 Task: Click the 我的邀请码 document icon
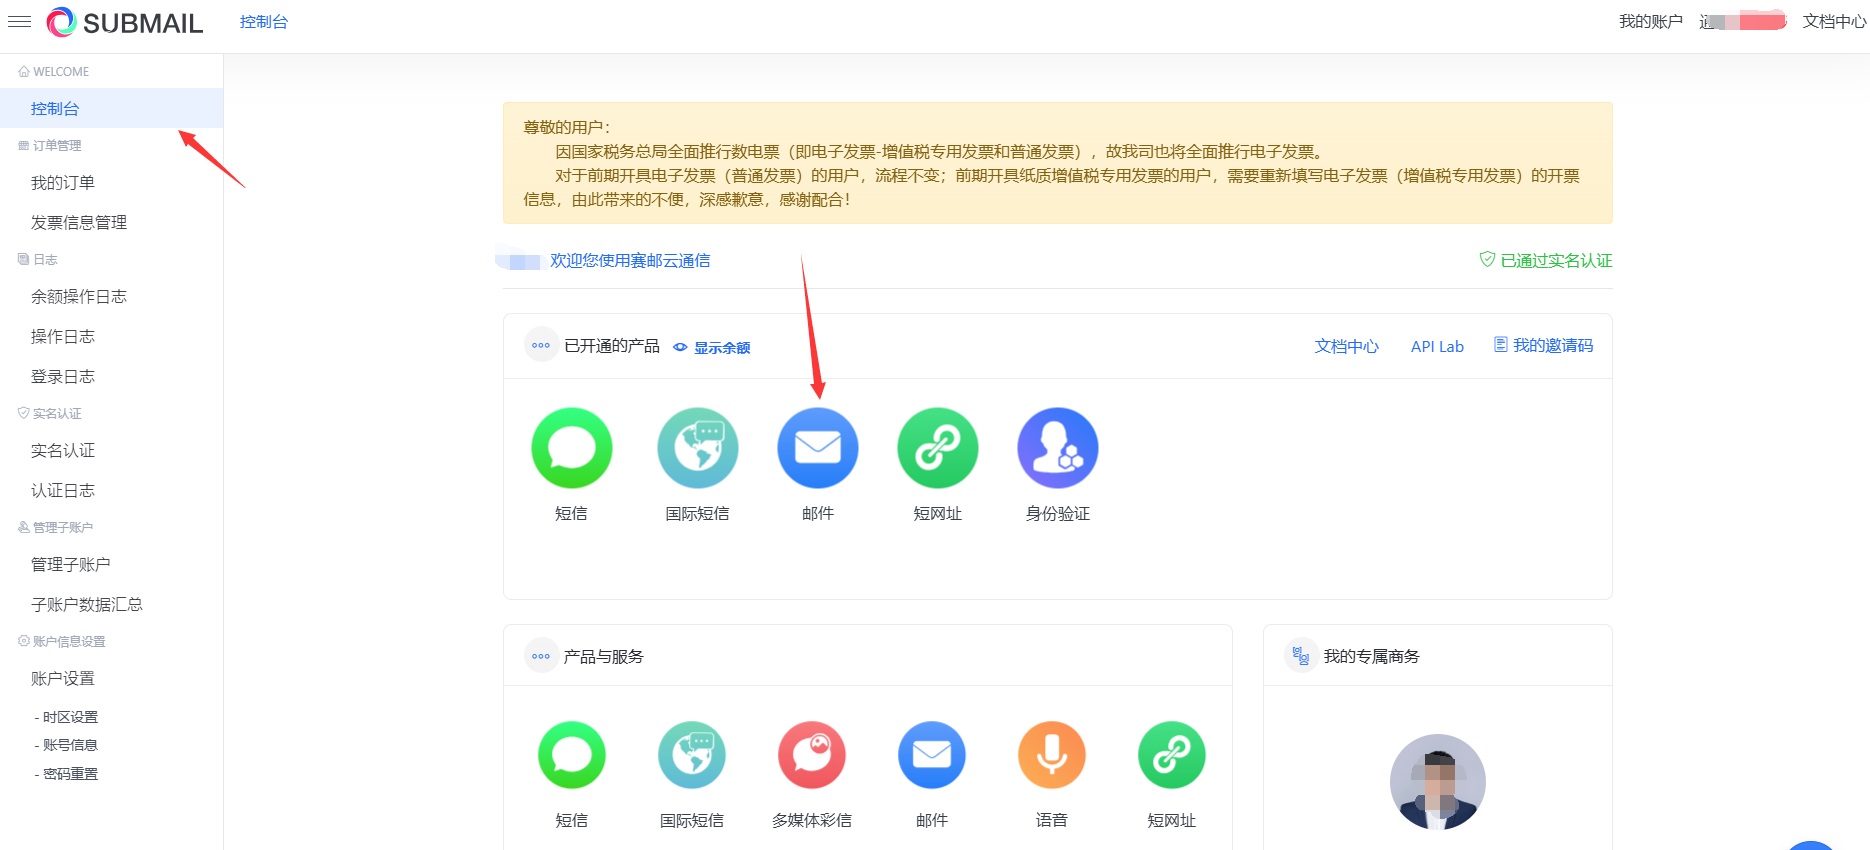click(x=1500, y=345)
